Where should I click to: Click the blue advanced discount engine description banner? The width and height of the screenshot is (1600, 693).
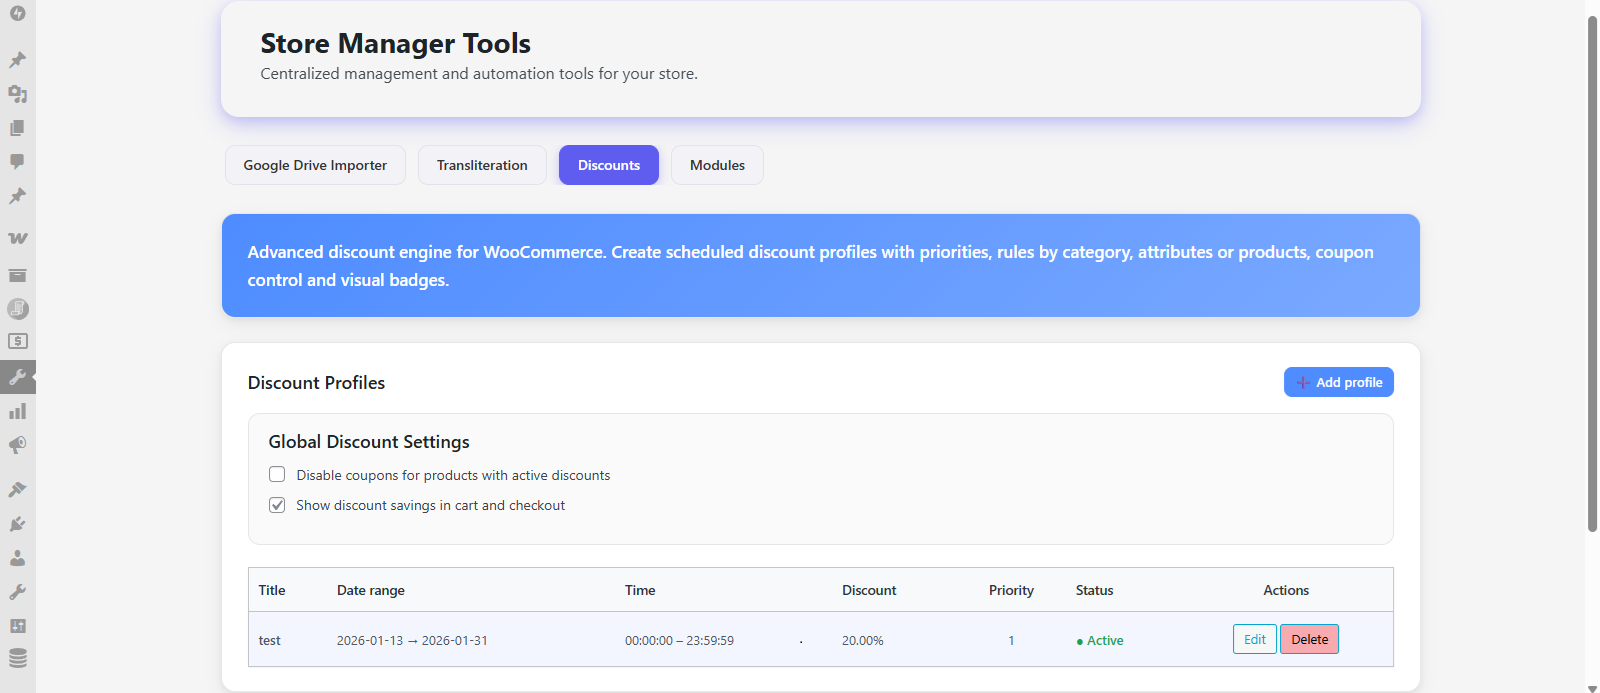tap(821, 265)
